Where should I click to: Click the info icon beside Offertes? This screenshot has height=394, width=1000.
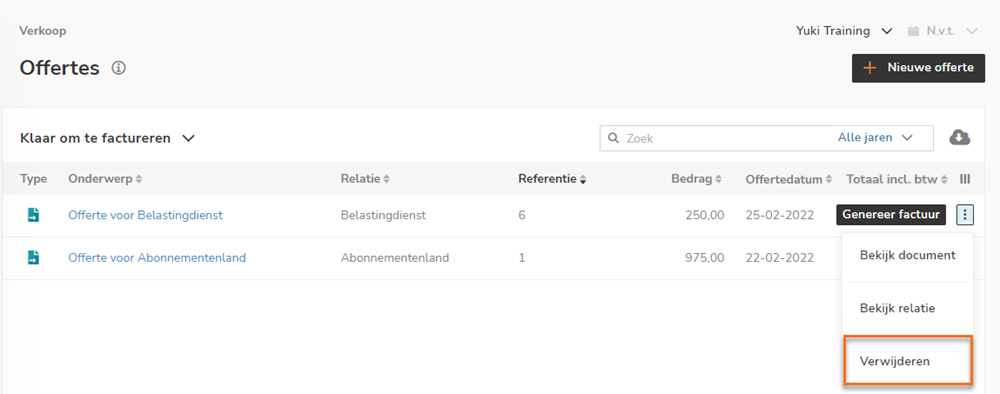point(119,68)
